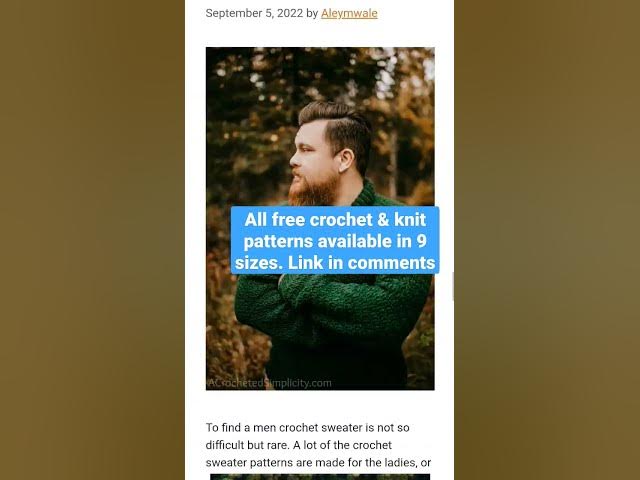640x480 pixels.
Task: Tap the blurred autumn trees above the man's head
Action: tap(318, 73)
